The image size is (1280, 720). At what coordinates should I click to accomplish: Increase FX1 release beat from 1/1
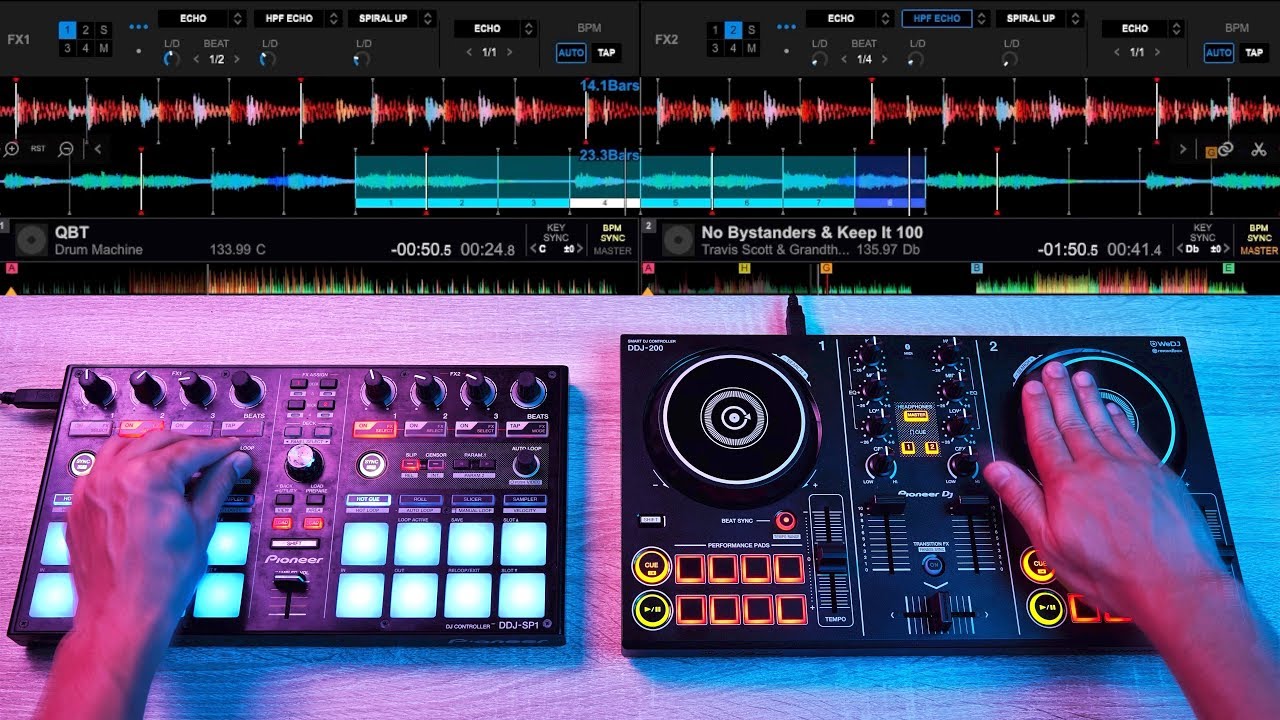pyautogui.click(x=510, y=53)
